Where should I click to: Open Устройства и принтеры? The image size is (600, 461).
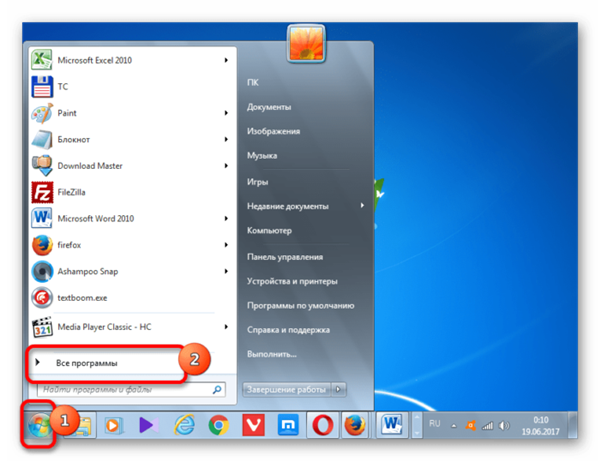pyautogui.click(x=292, y=281)
